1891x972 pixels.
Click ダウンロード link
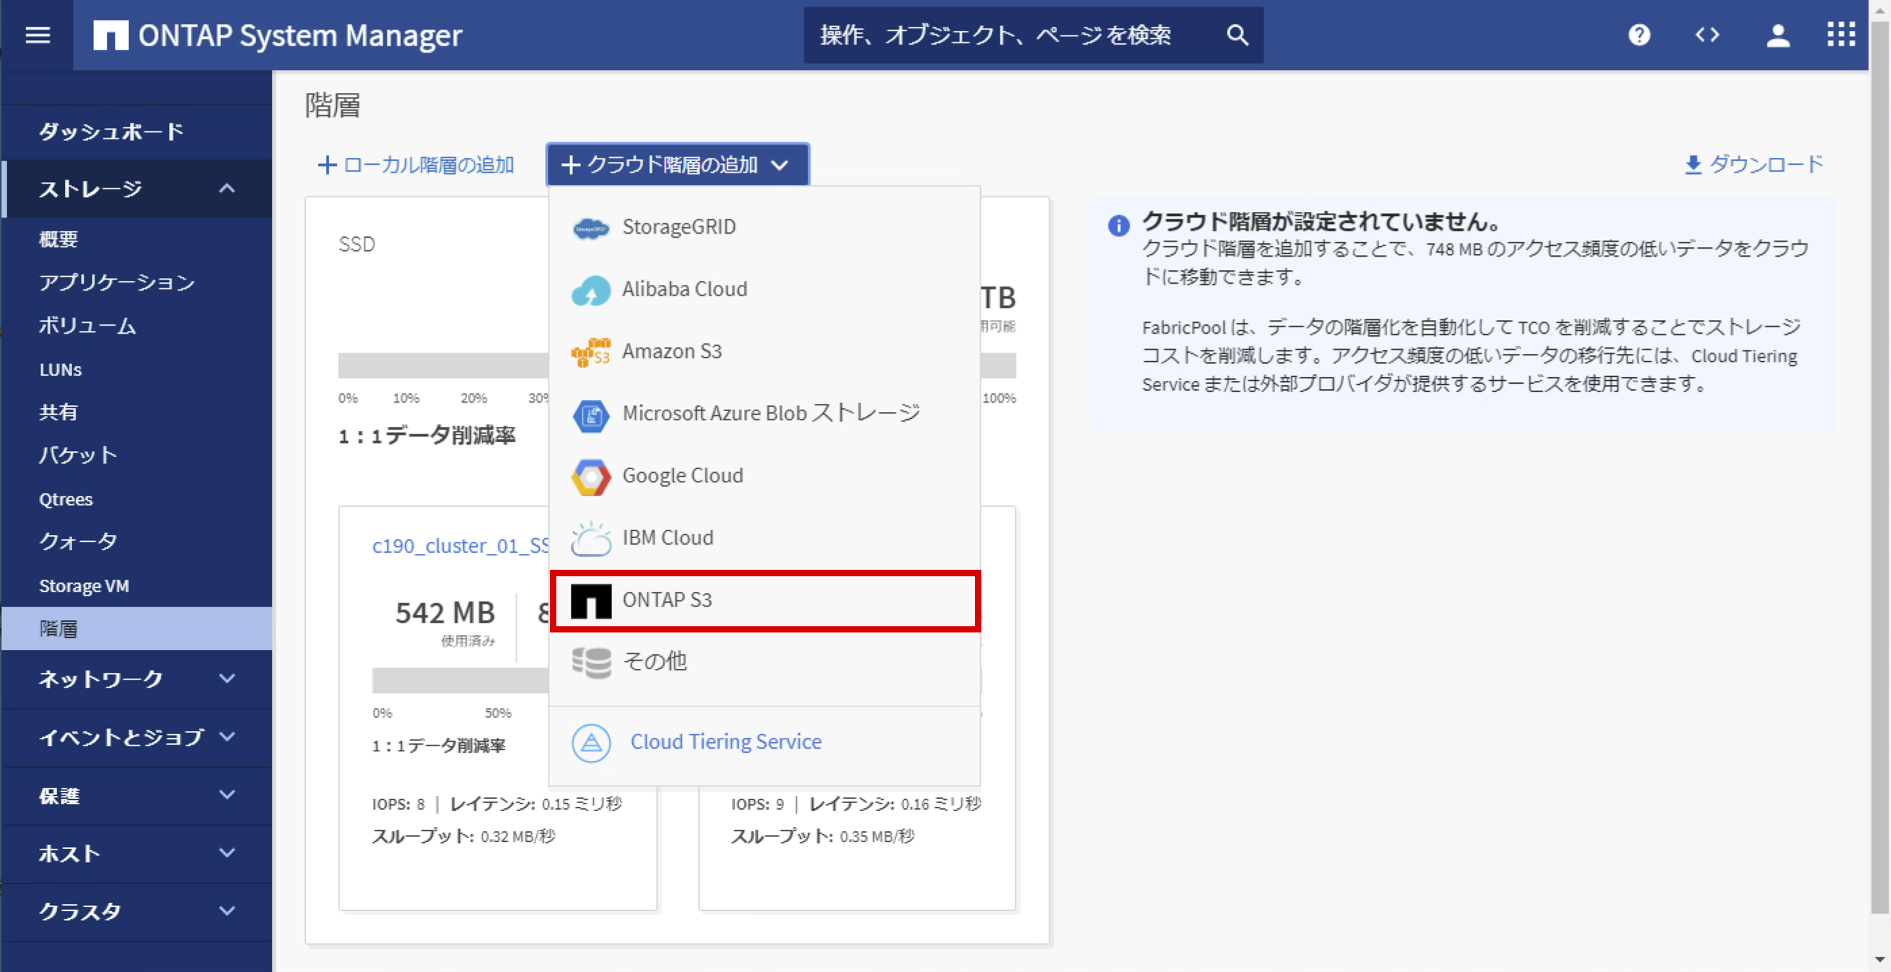pos(1754,164)
